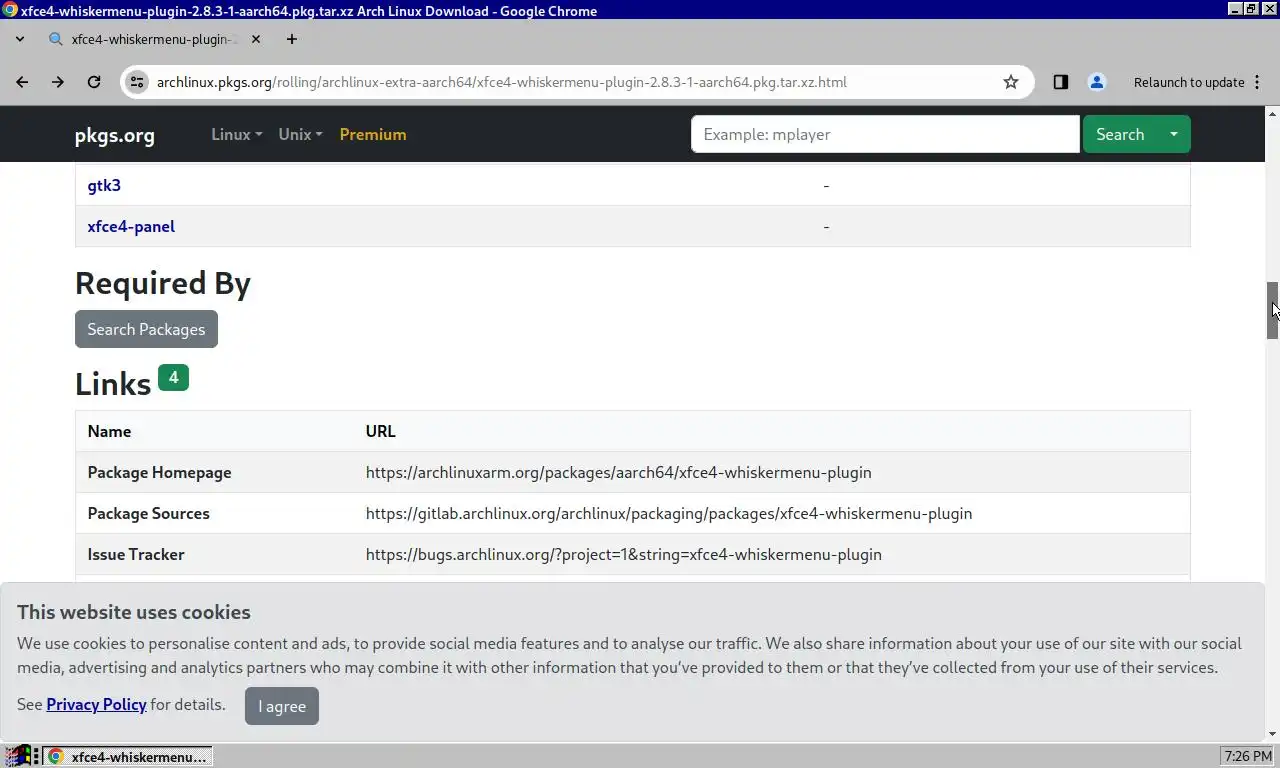Go forward in browser history
The width and height of the screenshot is (1280, 768).
(58, 82)
